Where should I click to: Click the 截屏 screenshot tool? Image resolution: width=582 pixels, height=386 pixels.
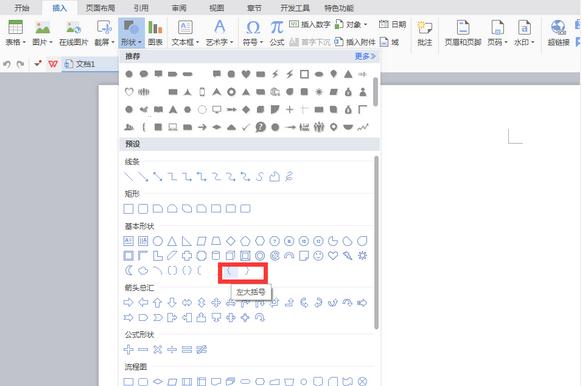[104, 27]
